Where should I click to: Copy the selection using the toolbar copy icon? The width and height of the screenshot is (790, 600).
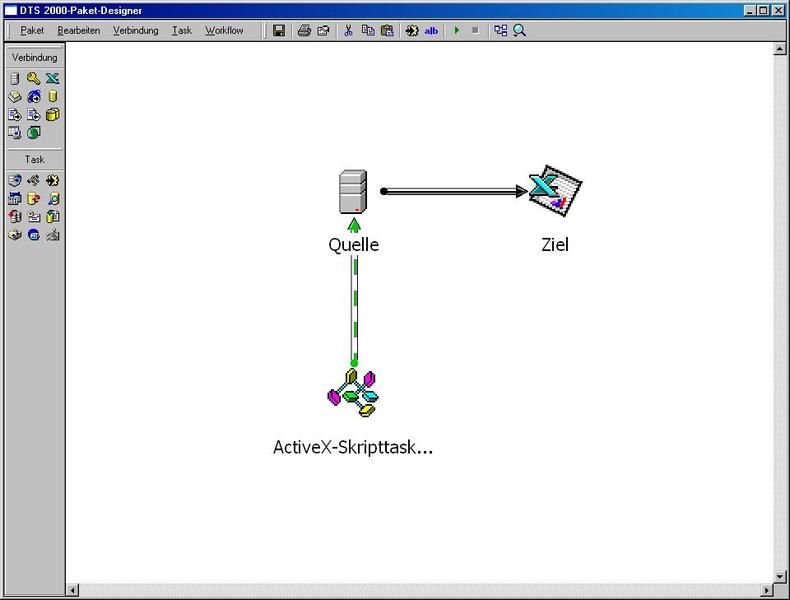point(368,31)
